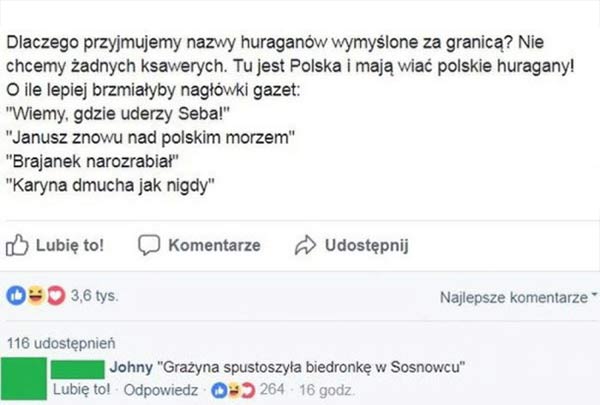Click the laughing haha reaction icon on post

tap(29, 297)
